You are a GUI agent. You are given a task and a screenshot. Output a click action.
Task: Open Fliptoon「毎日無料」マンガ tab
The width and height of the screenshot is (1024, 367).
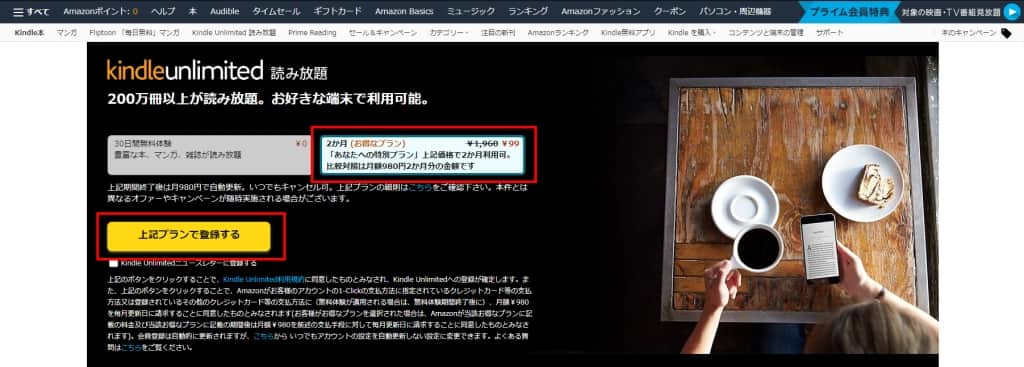point(134,33)
